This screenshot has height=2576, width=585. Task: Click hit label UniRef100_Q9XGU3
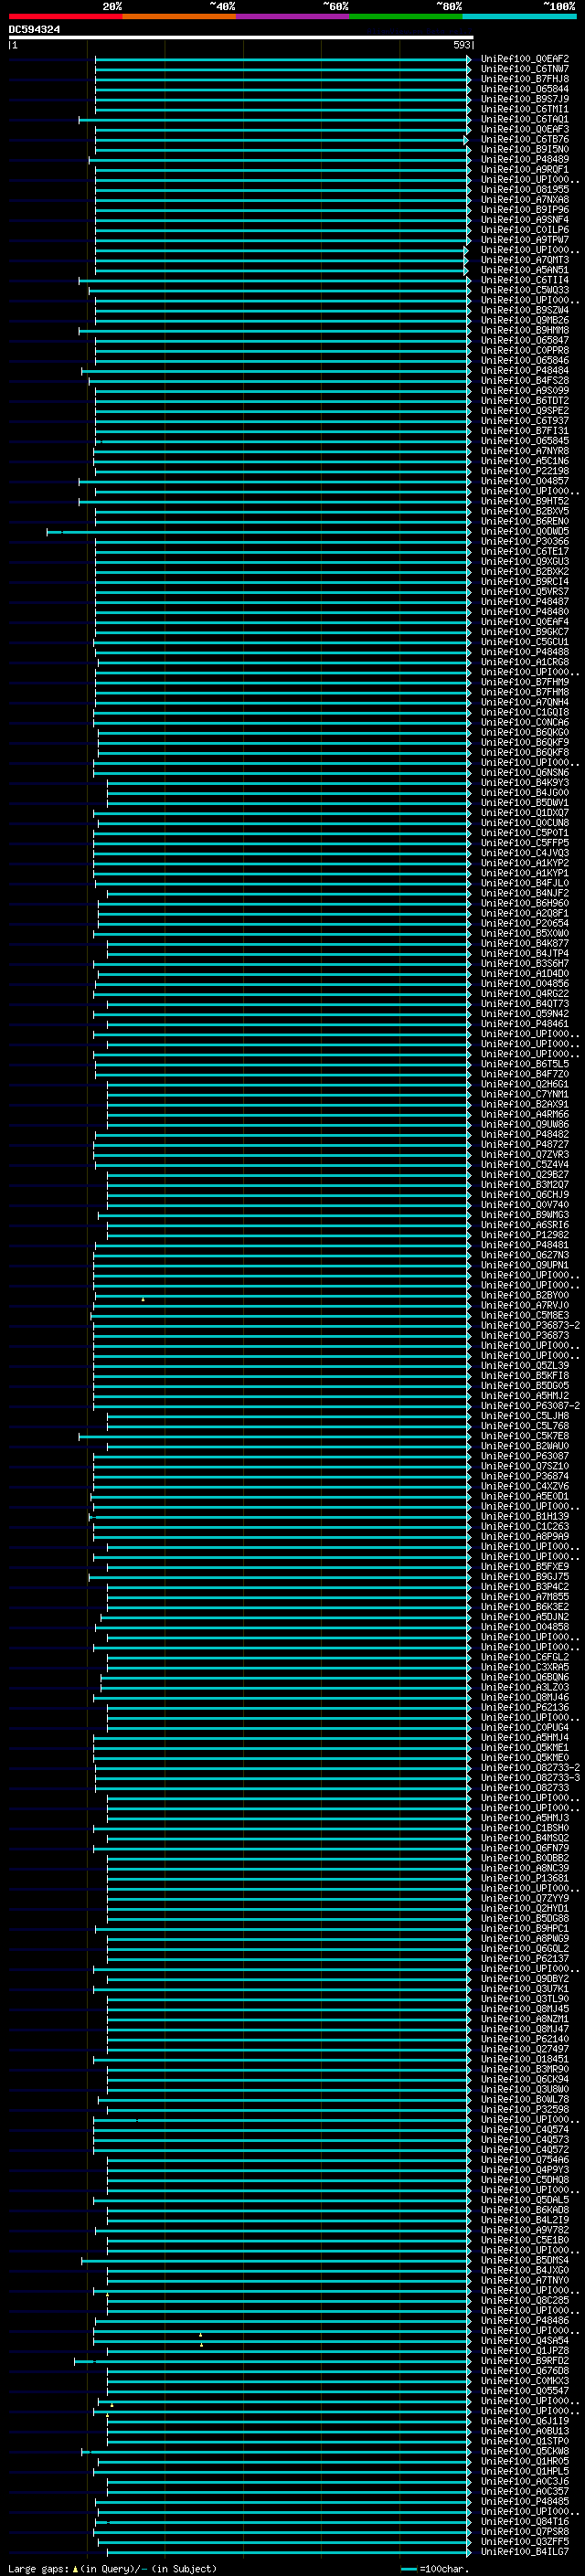pos(525,561)
